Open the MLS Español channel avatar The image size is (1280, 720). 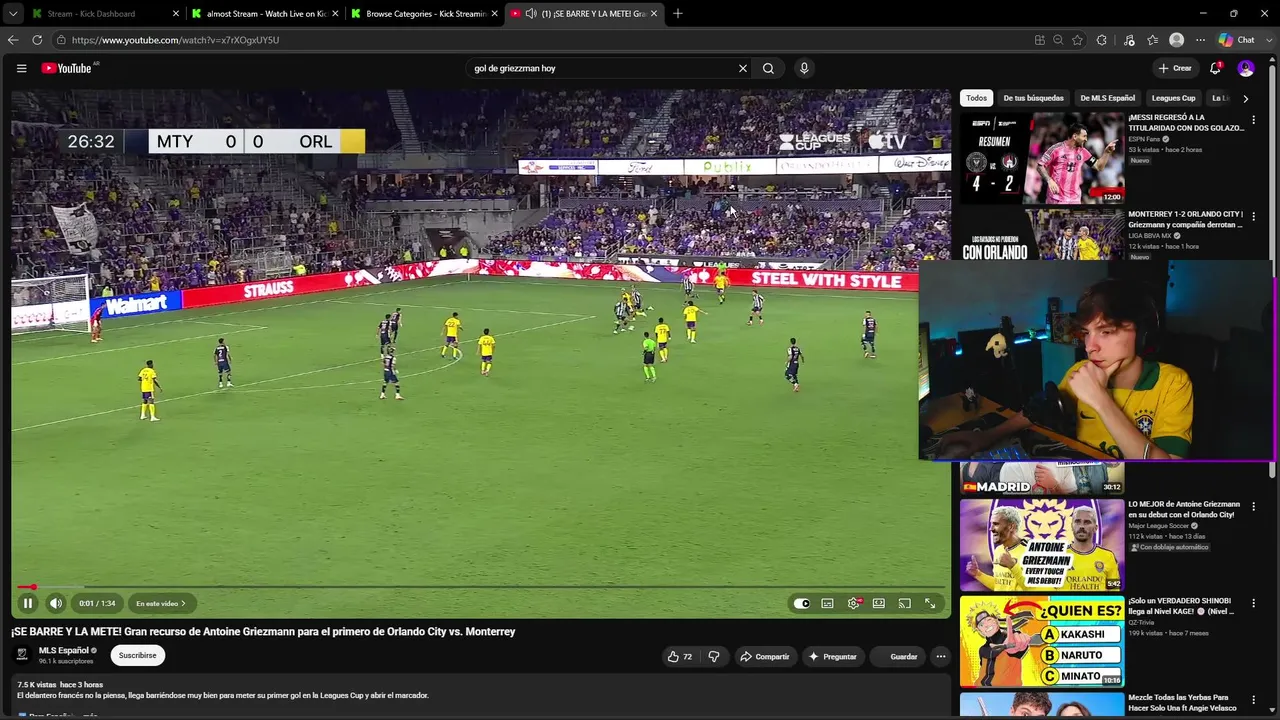click(21, 655)
